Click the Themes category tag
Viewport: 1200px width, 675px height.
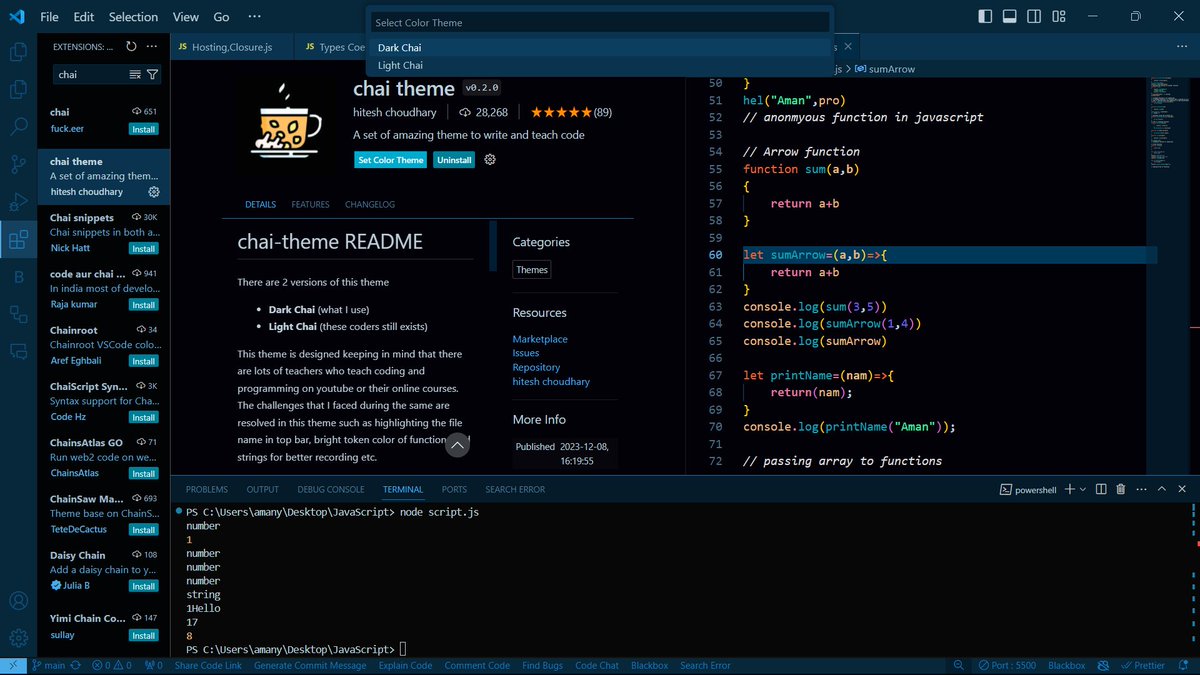coord(532,270)
